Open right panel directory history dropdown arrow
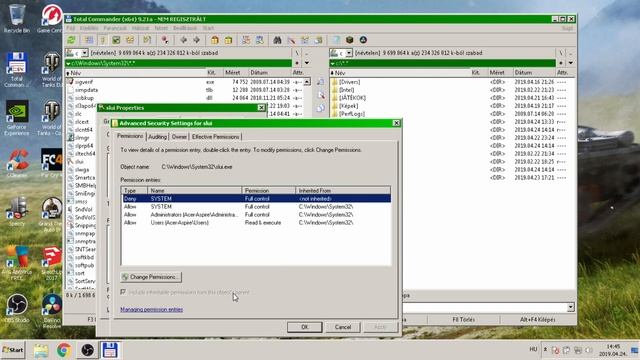This screenshot has height=360, width=640. click(x=571, y=63)
